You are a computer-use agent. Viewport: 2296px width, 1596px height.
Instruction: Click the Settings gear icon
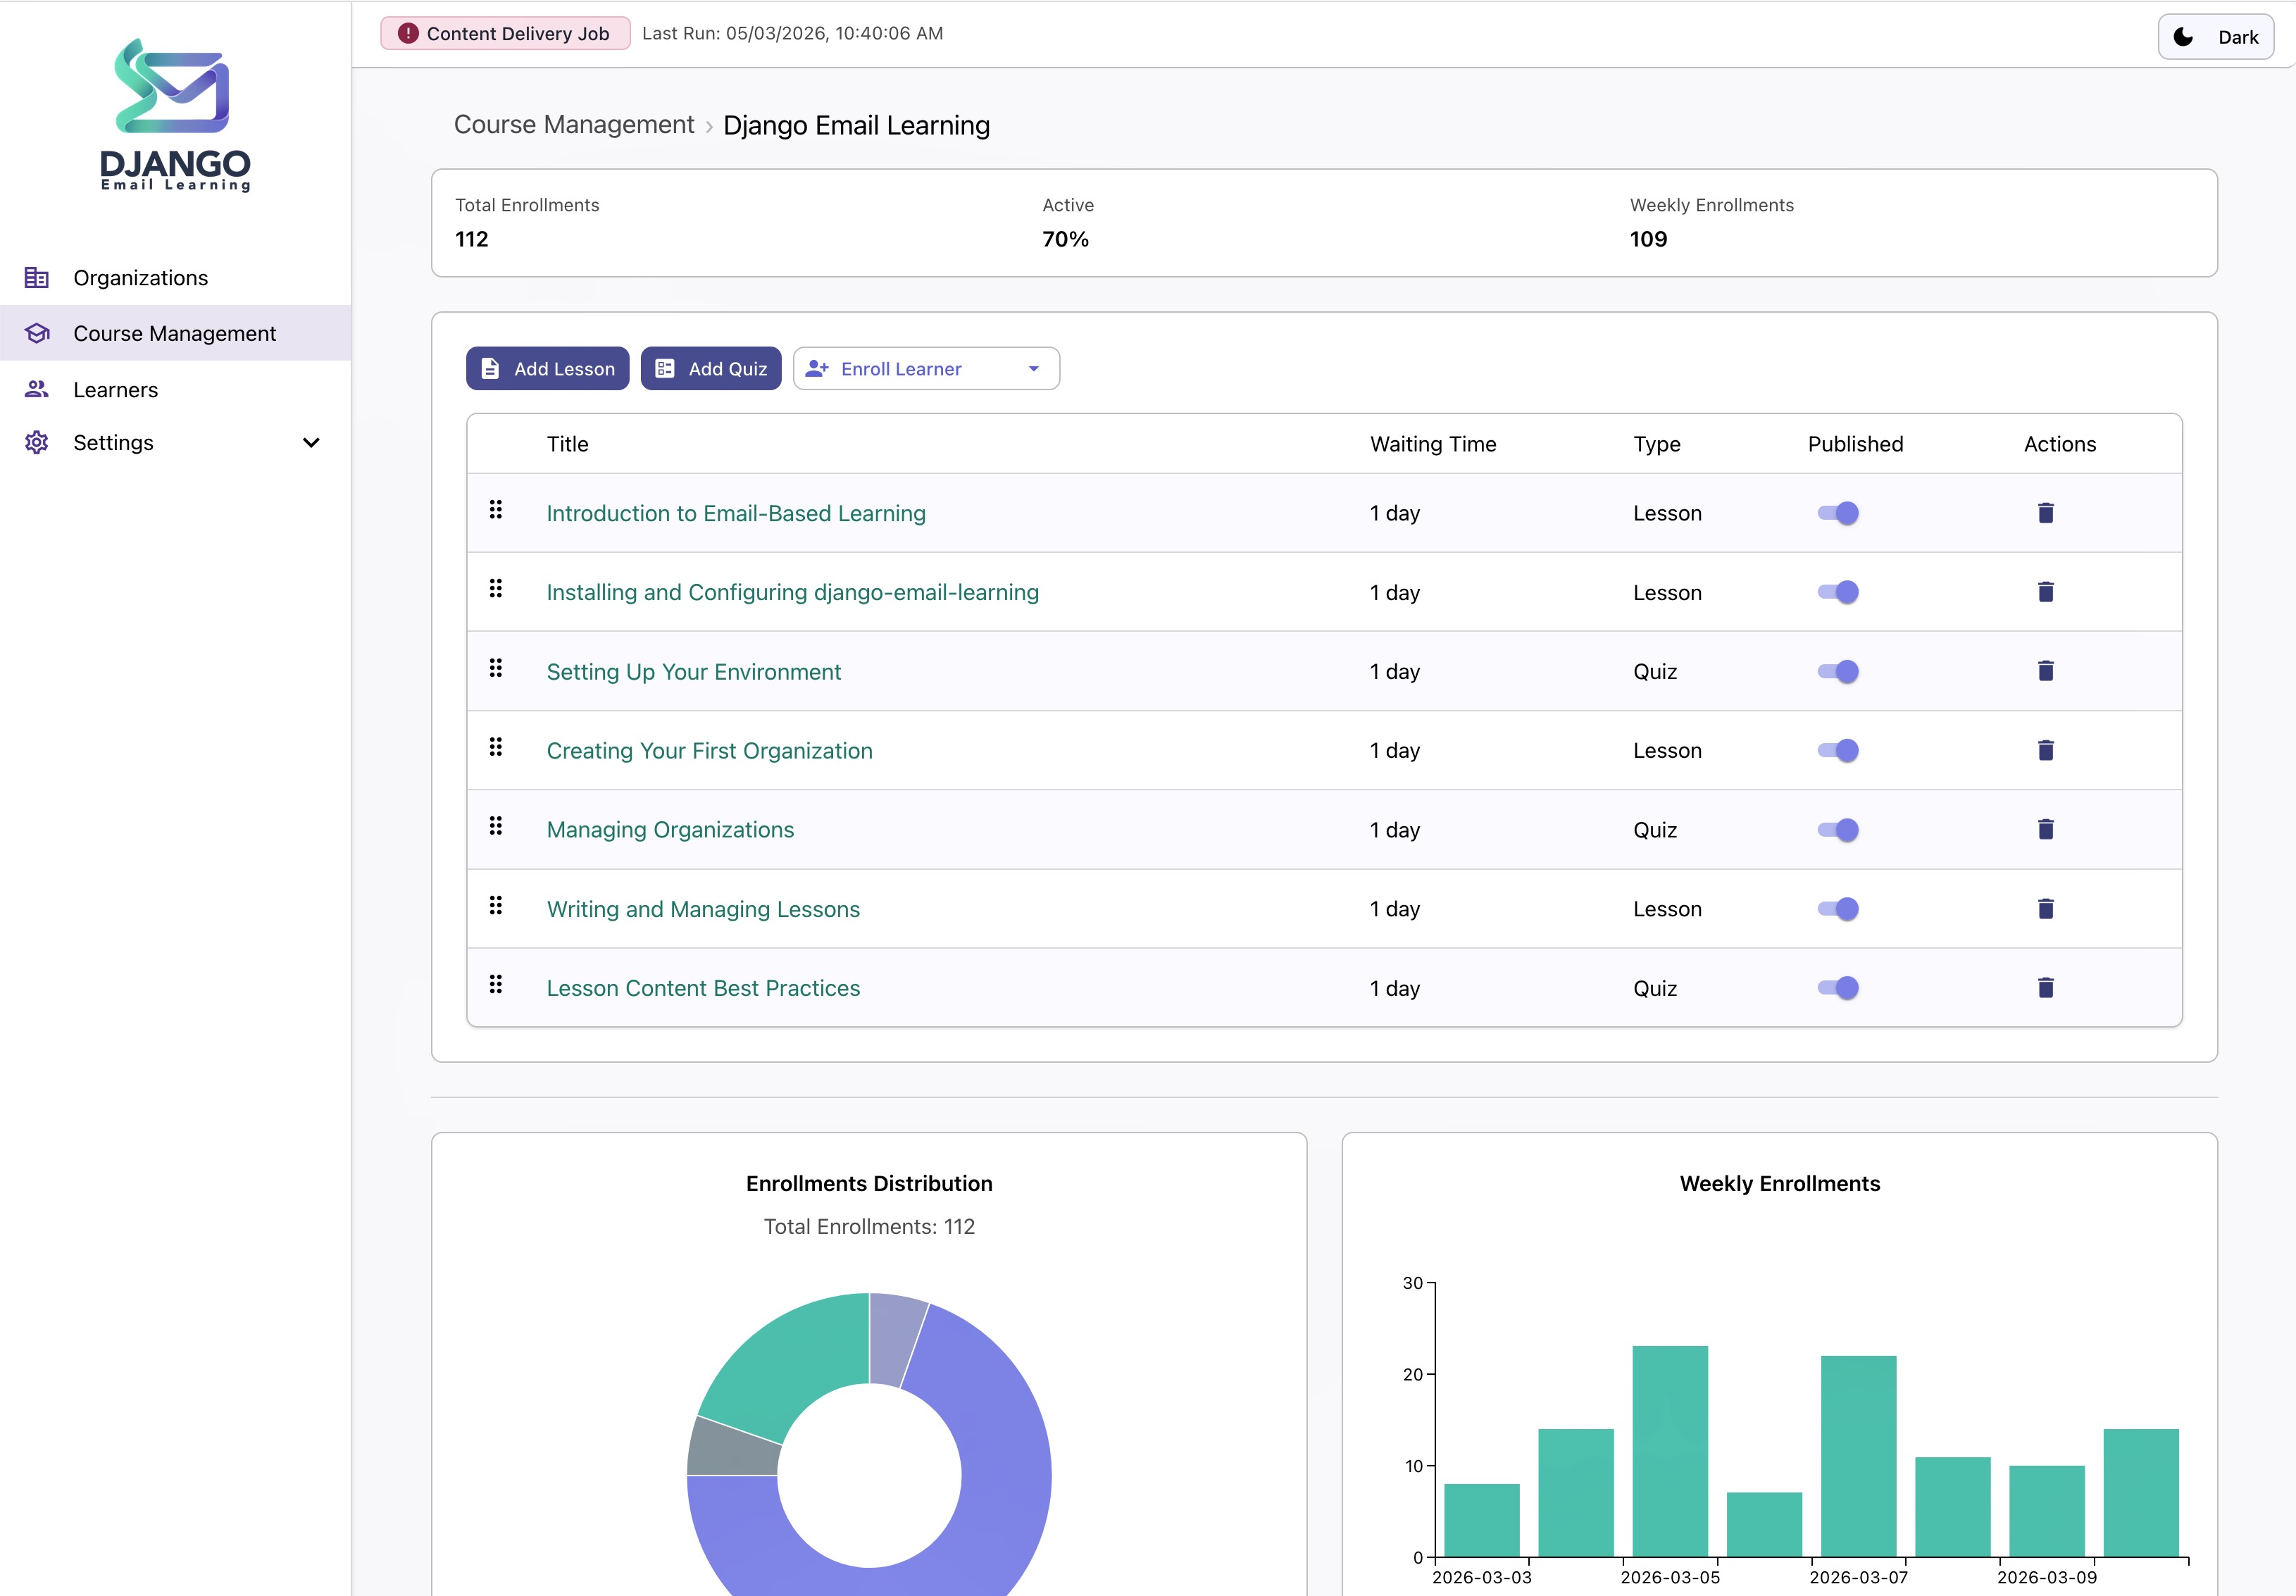pyautogui.click(x=37, y=443)
